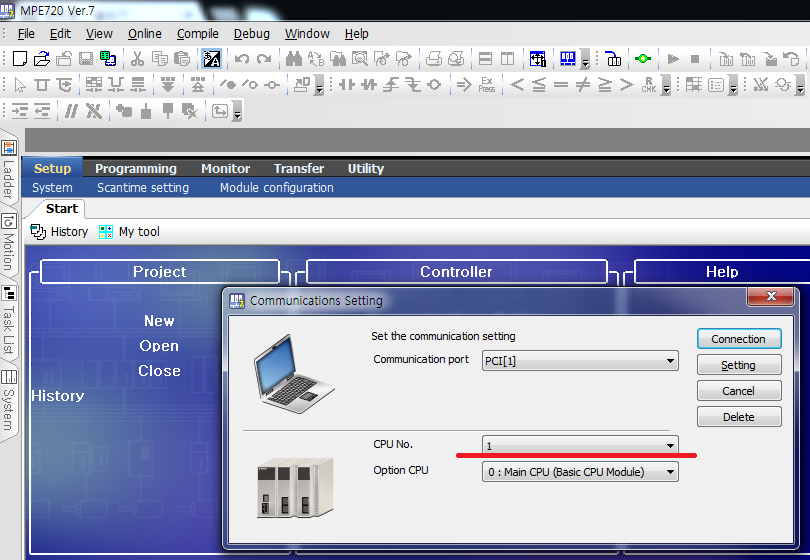Open the Communication port dropdown

[580, 361]
